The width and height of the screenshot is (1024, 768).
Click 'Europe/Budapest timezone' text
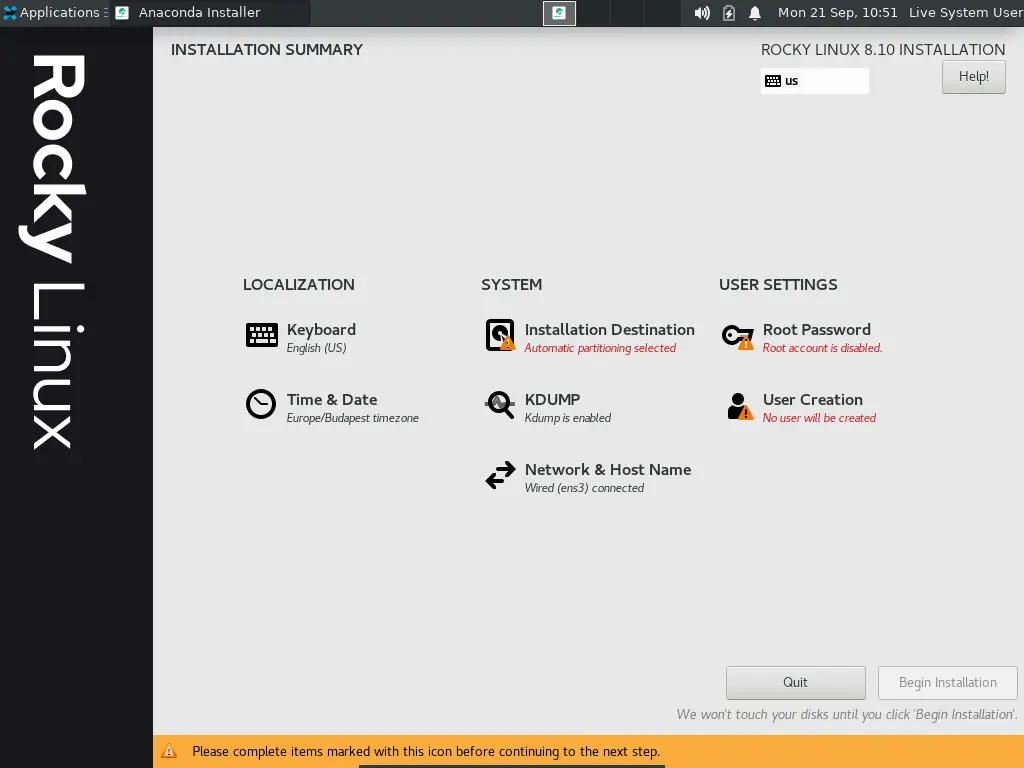point(353,418)
